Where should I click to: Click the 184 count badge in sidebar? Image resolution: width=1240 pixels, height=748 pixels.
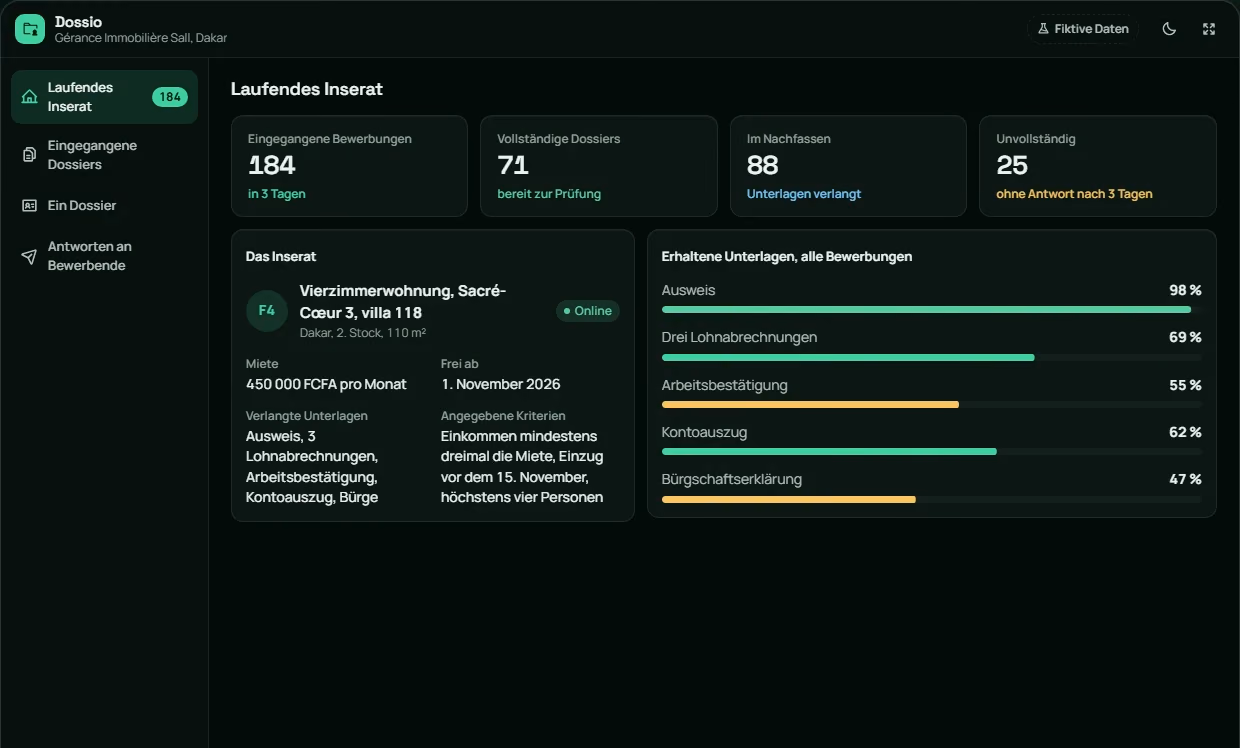click(170, 97)
